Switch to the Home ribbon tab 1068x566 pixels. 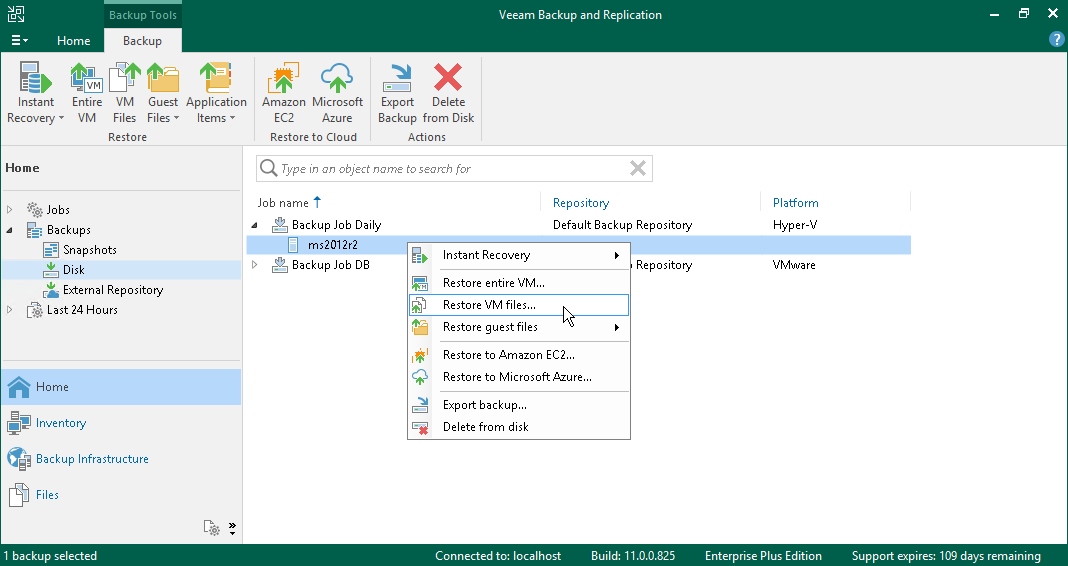[x=74, y=41]
